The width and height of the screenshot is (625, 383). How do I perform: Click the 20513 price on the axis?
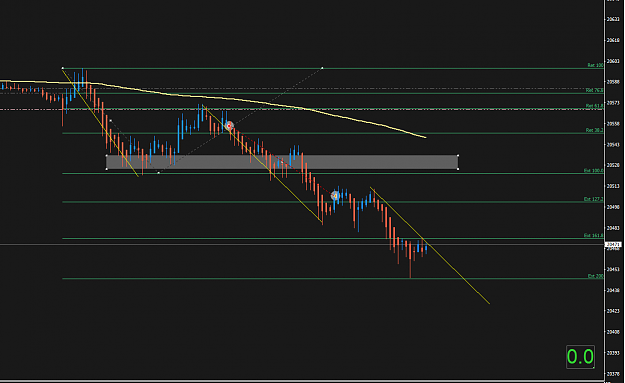tap(613, 186)
